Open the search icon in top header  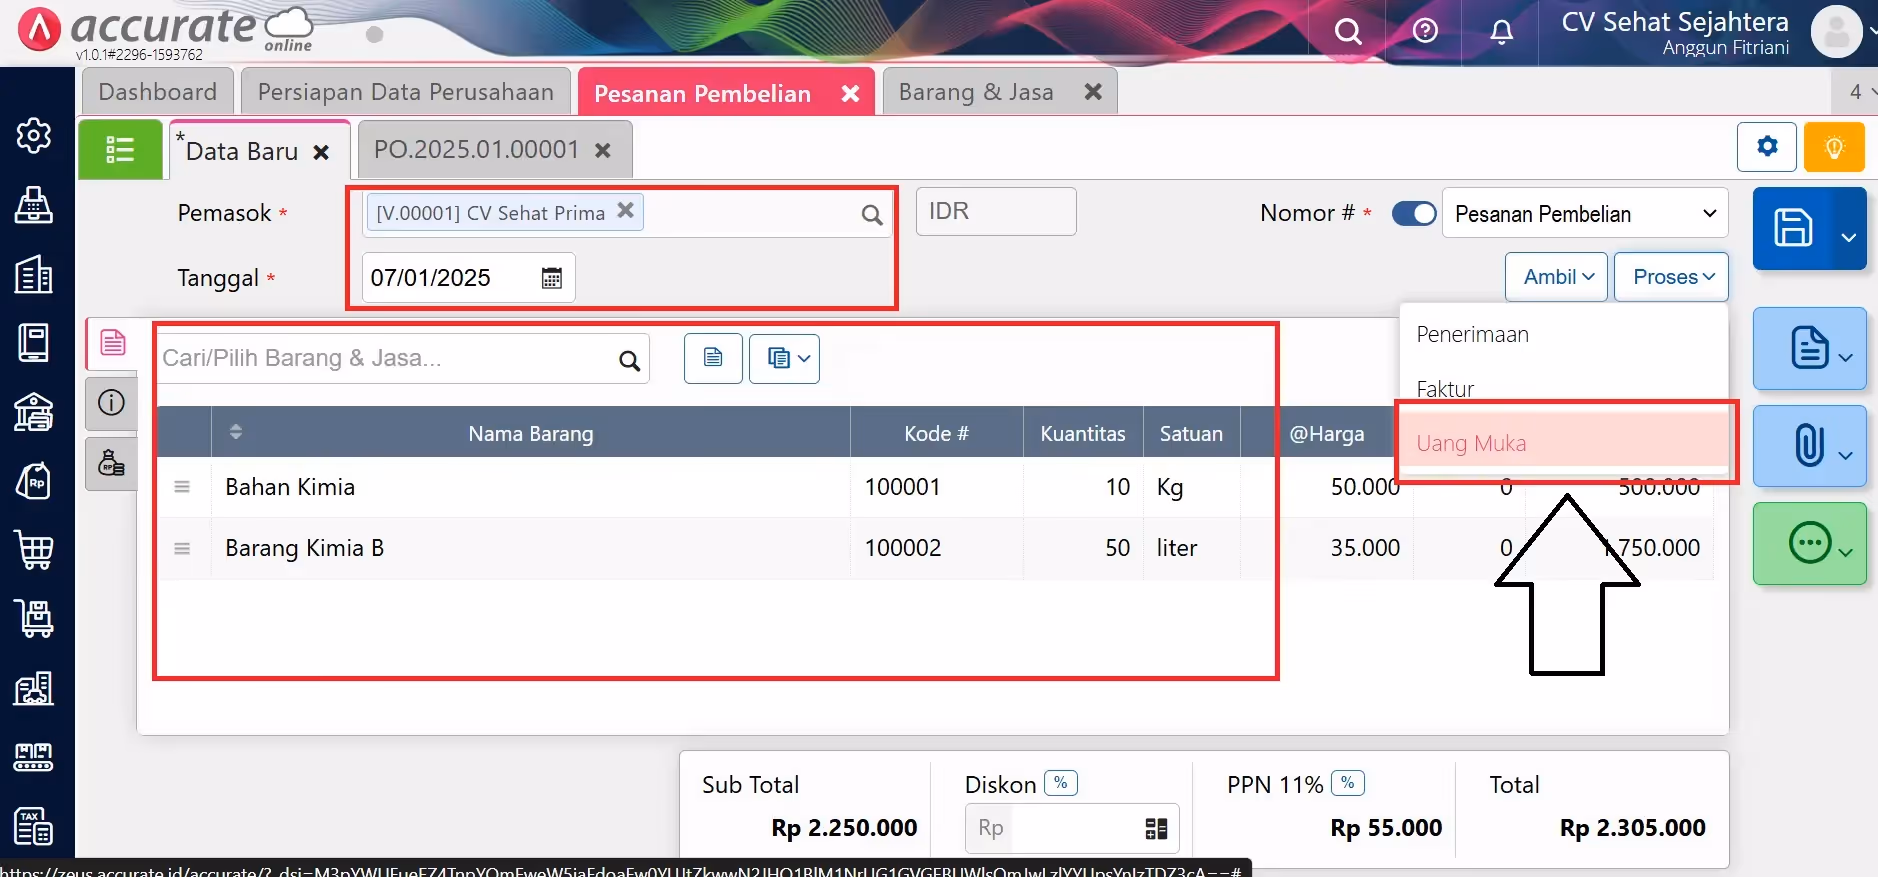click(1348, 32)
